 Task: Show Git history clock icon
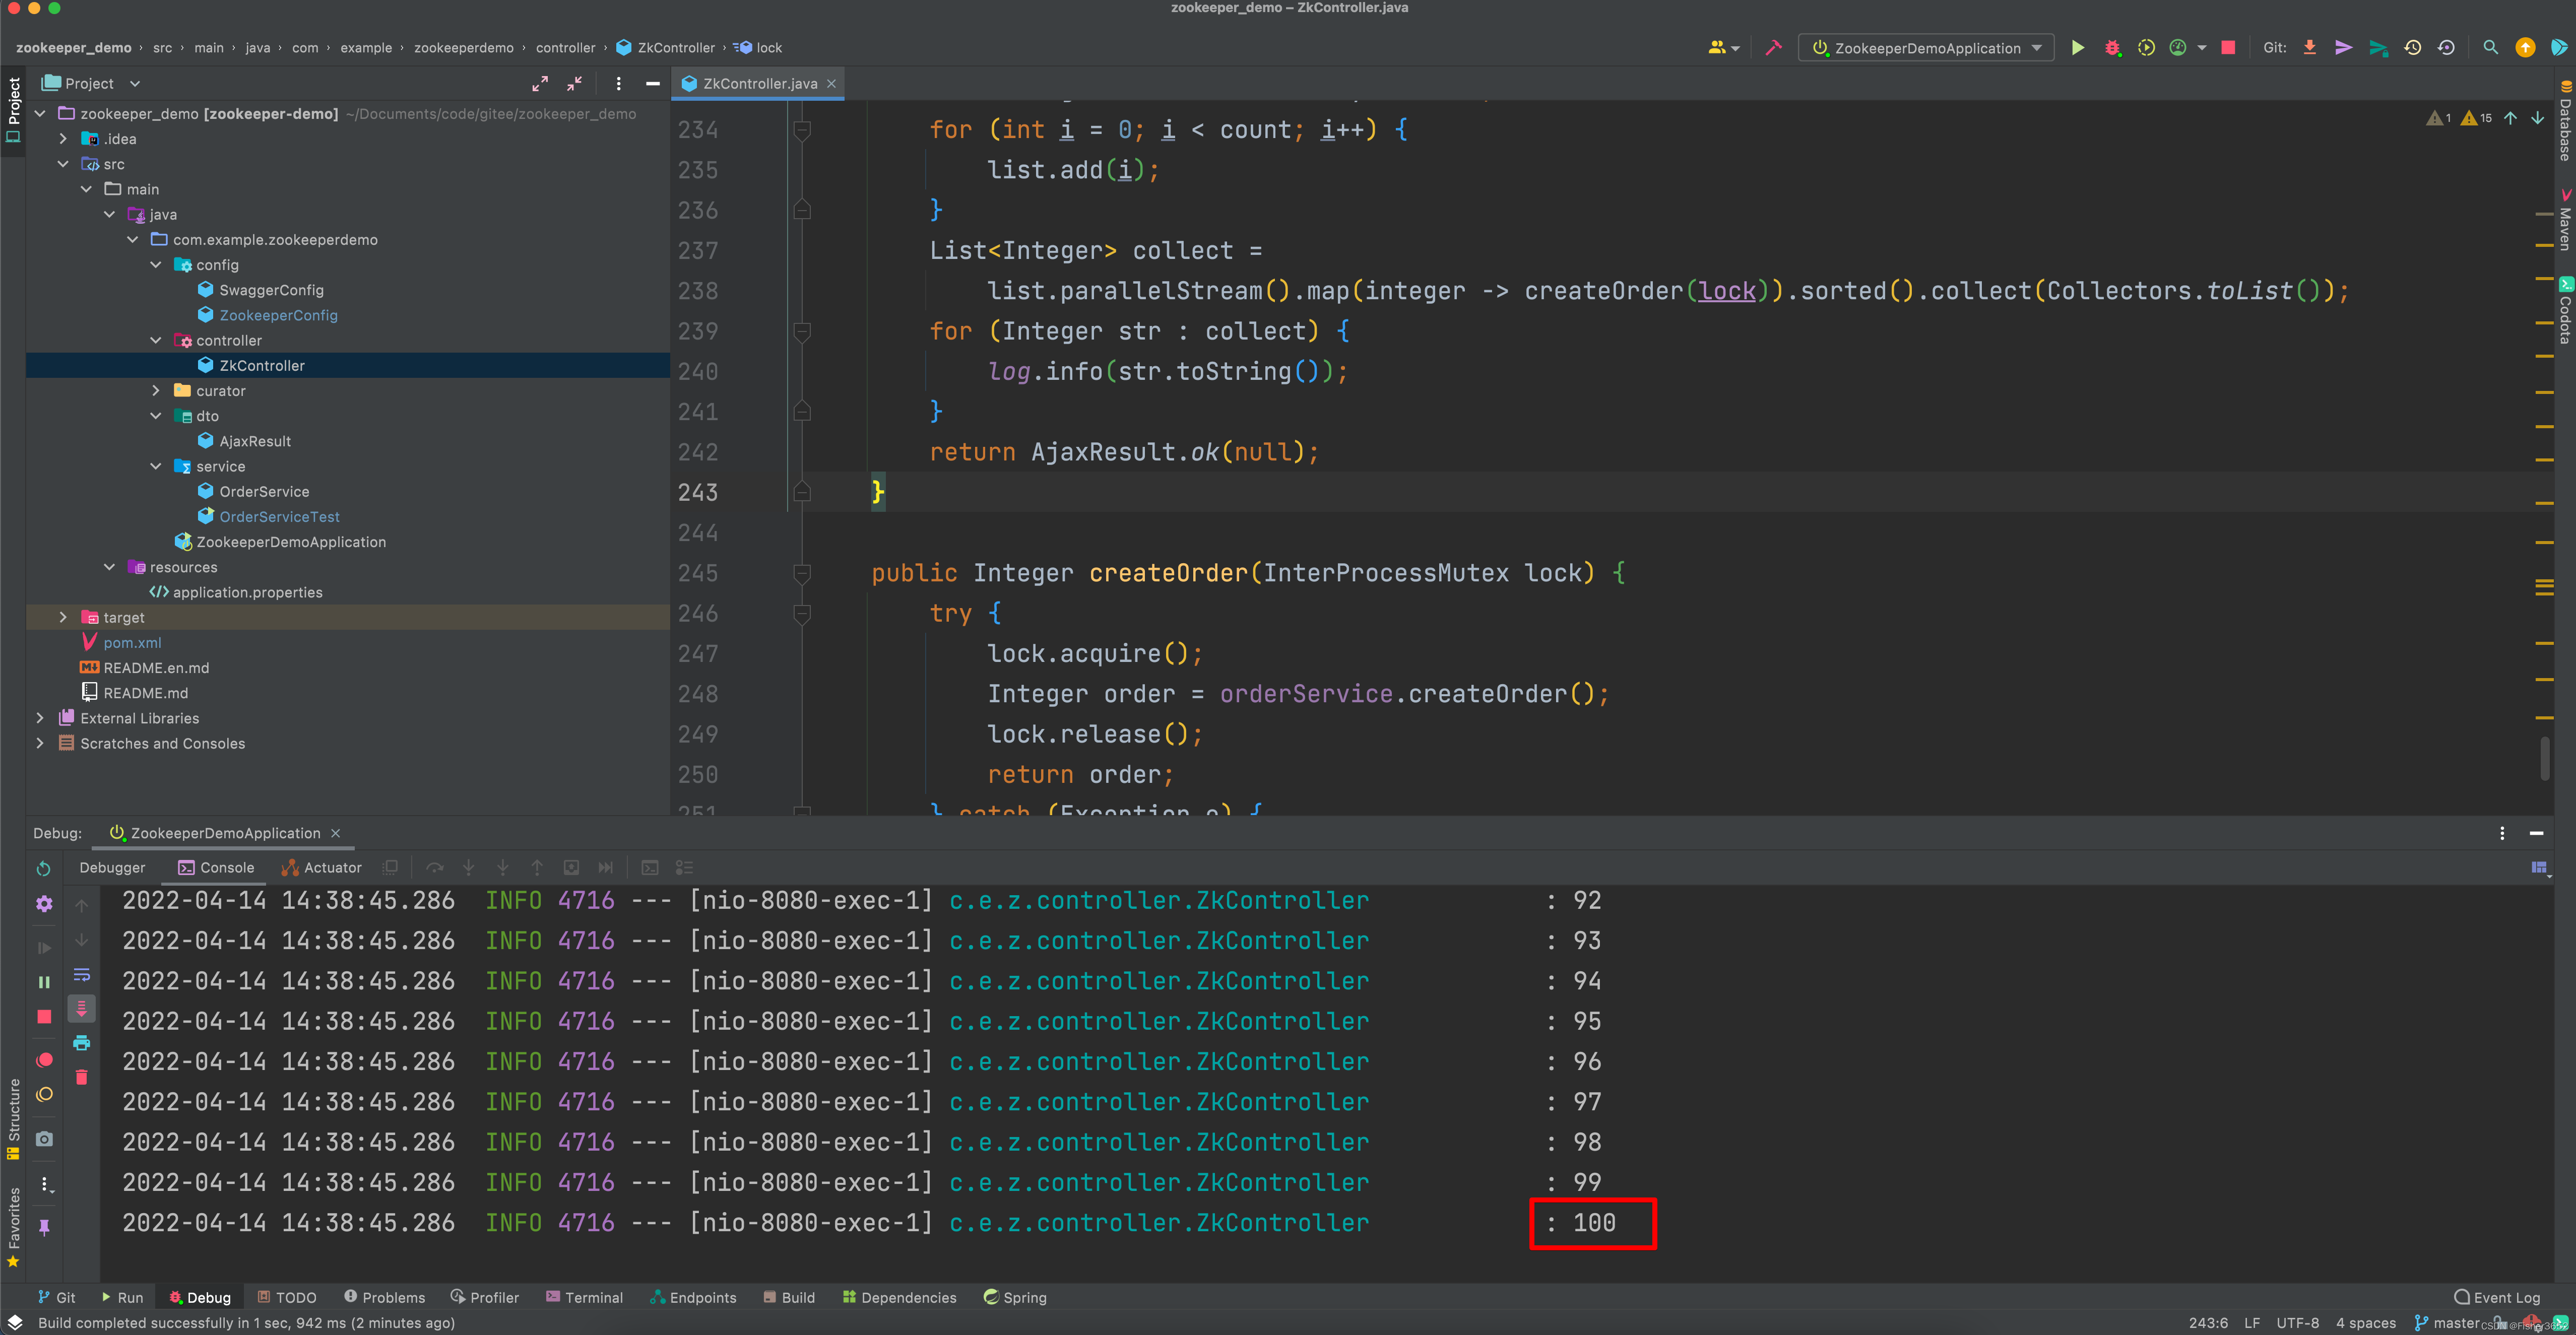2412,48
